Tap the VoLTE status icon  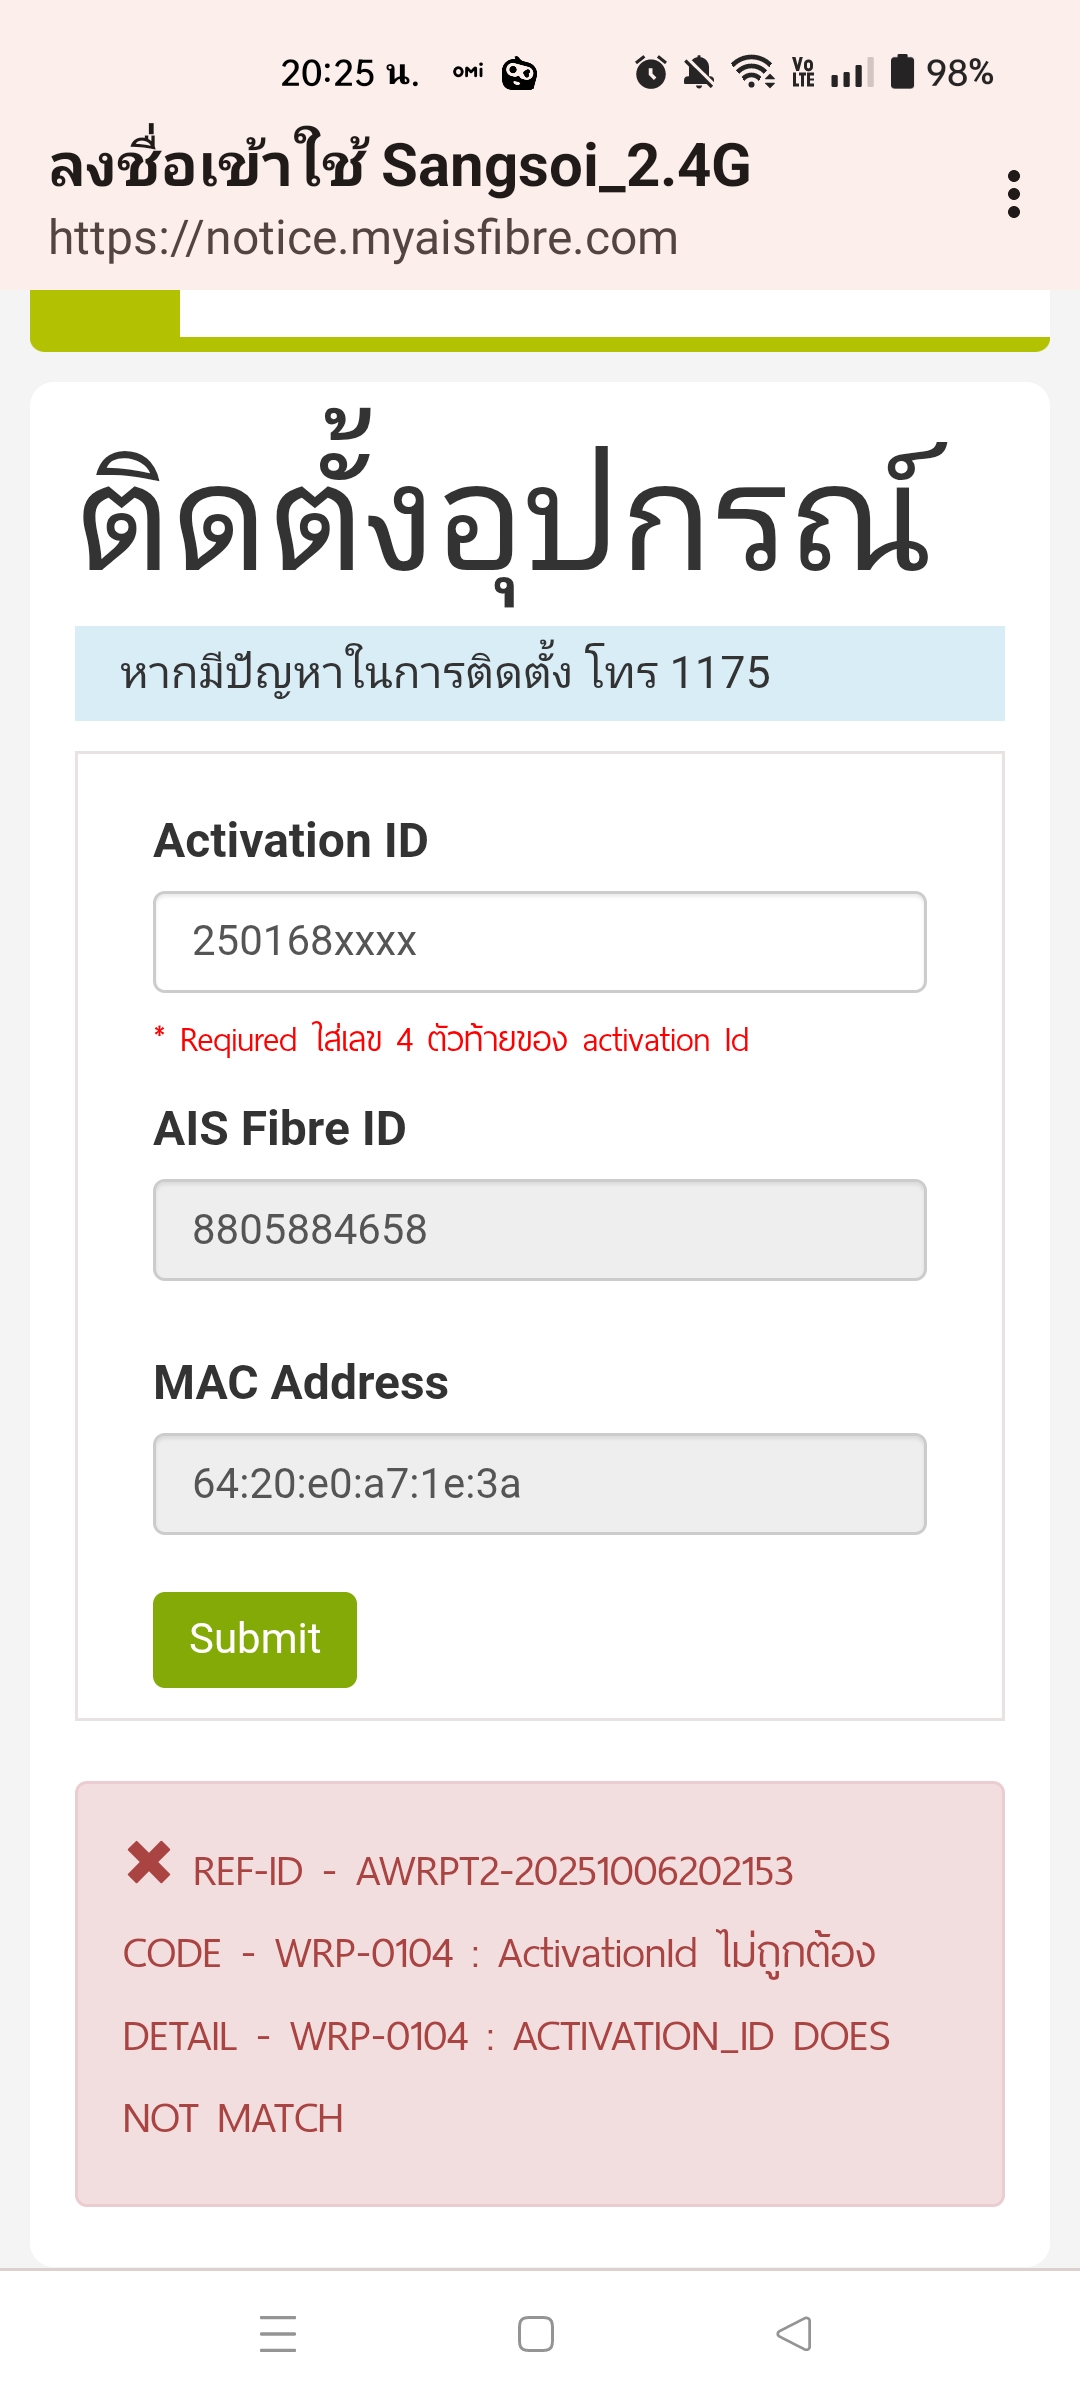[x=803, y=72]
